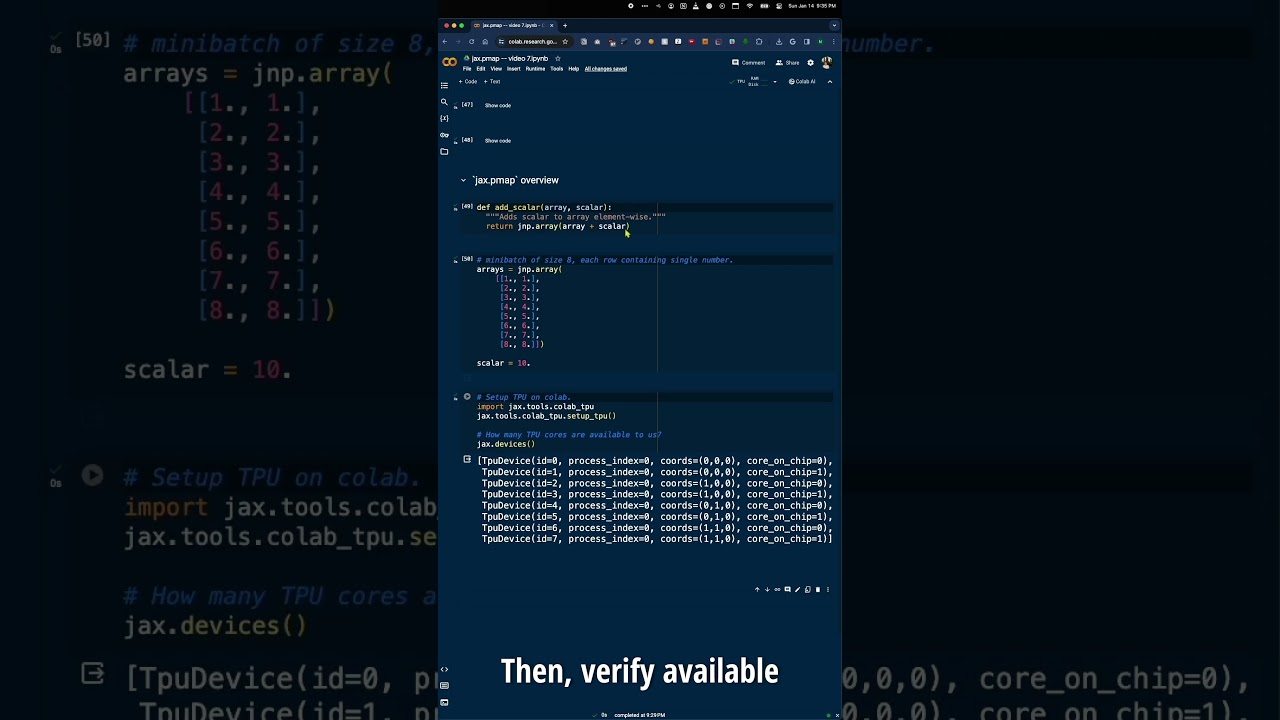Add a new Text cell
Image resolution: width=1280 pixels, height=720 pixels.
[492, 82]
